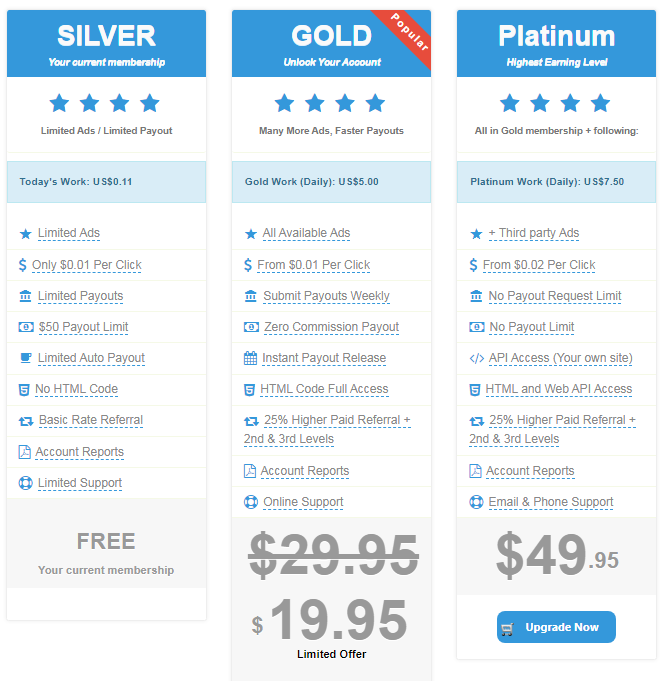Viewport: 666px width, 681px height.
Task: Select the Email & Phone Support link
Action: (551, 502)
